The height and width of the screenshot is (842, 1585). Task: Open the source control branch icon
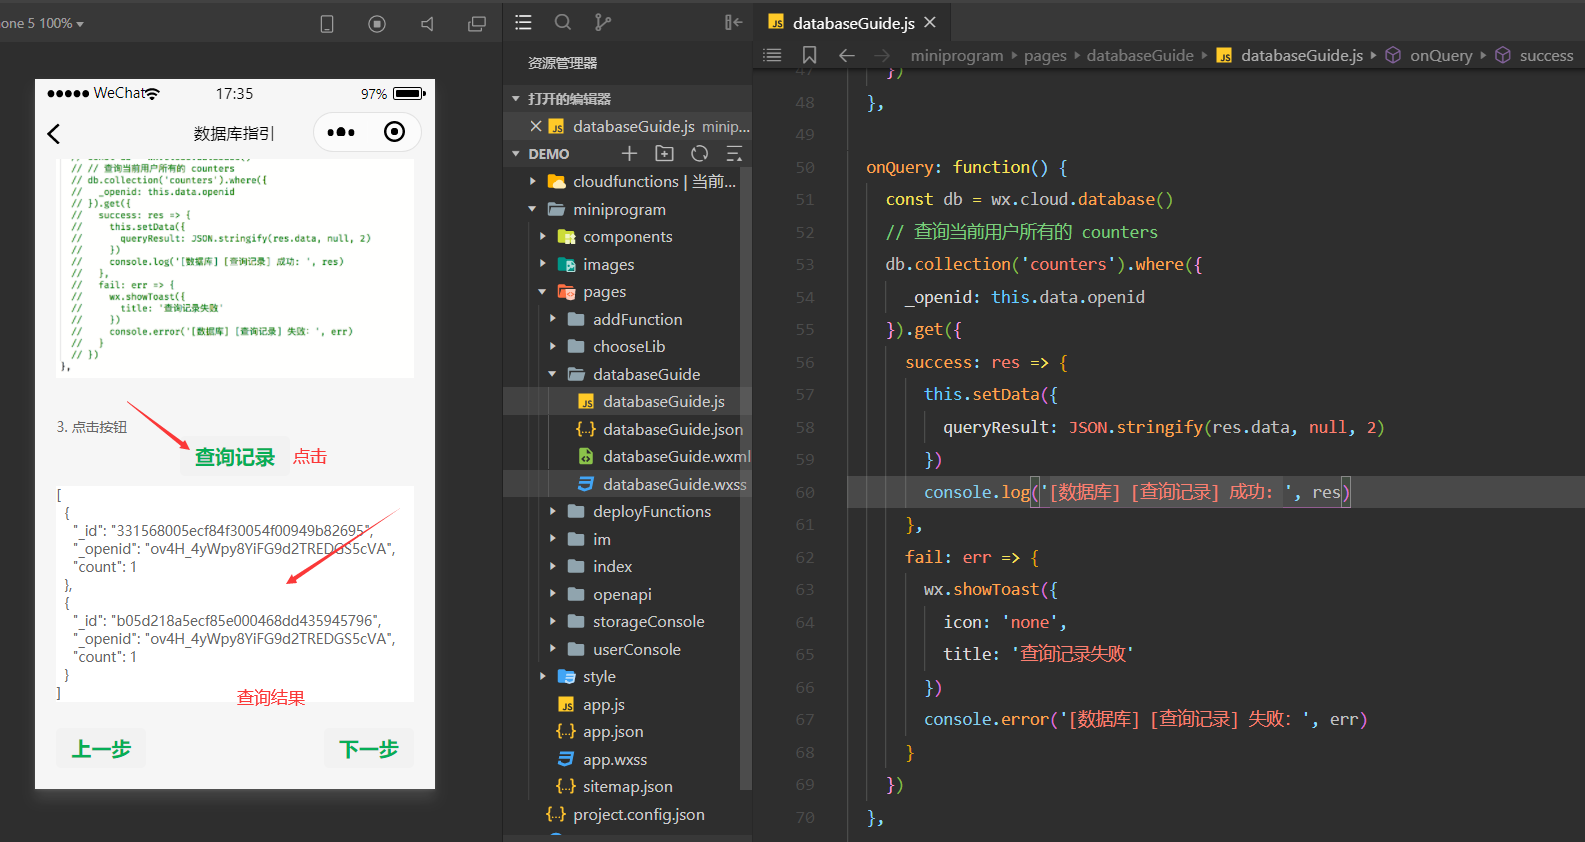pyautogui.click(x=602, y=22)
